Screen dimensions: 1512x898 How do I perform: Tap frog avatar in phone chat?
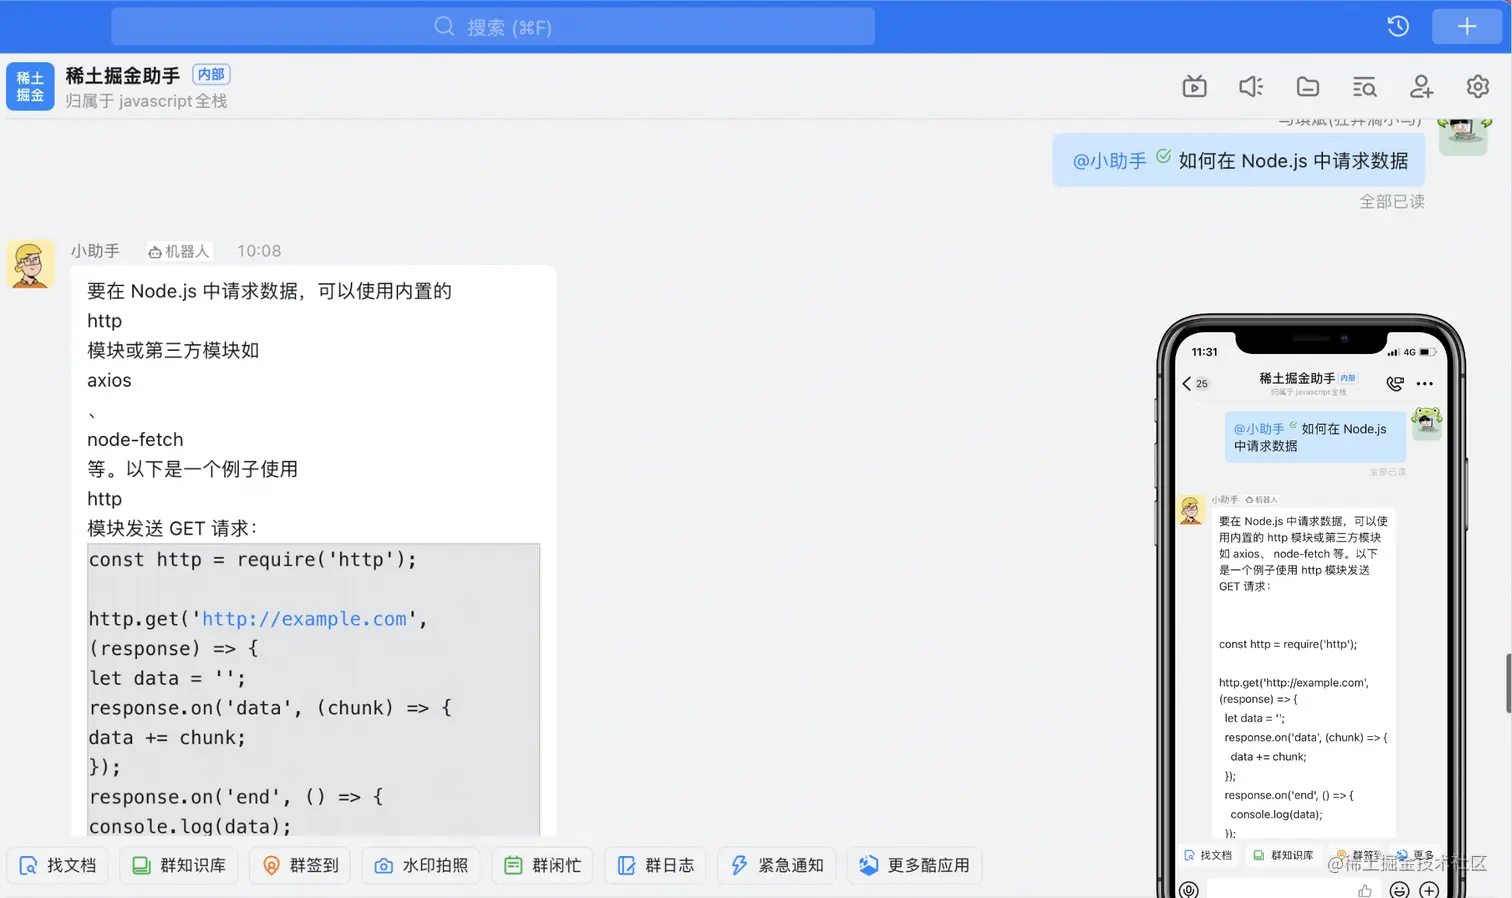click(x=1427, y=423)
